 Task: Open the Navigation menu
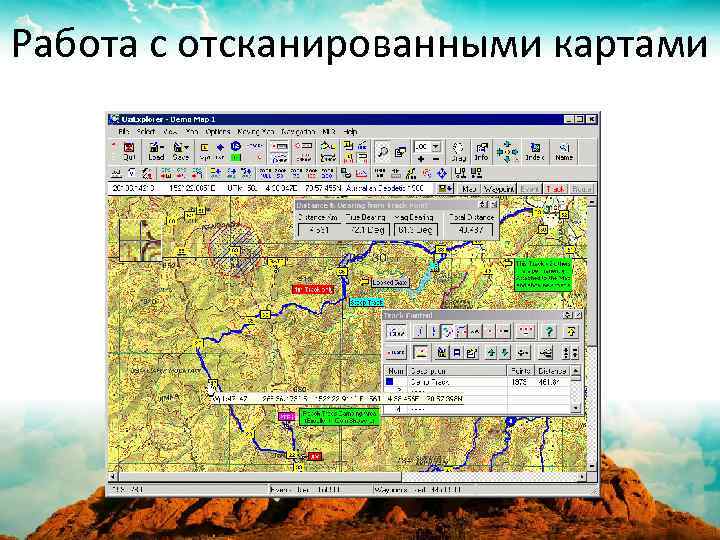coord(298,132)
